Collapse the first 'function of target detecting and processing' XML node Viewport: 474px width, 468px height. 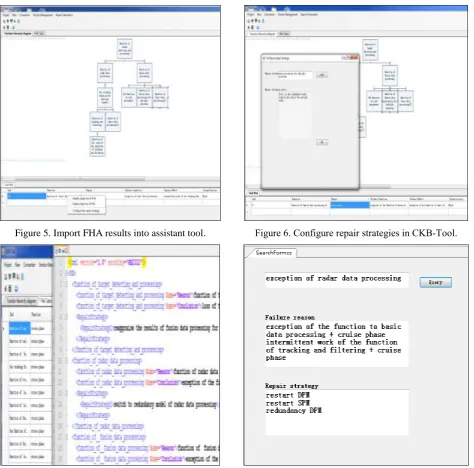pos(66,284)
